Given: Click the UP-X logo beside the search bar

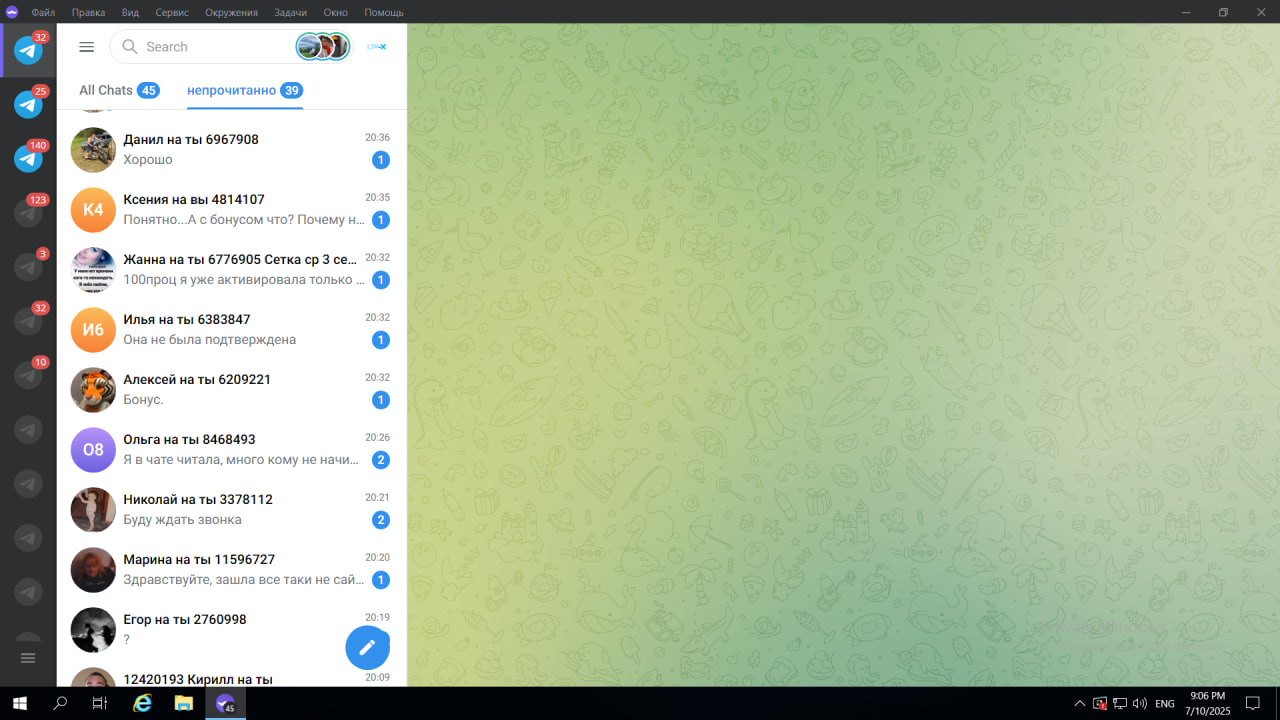Looking at the screenshot, I should pos(377,47).
